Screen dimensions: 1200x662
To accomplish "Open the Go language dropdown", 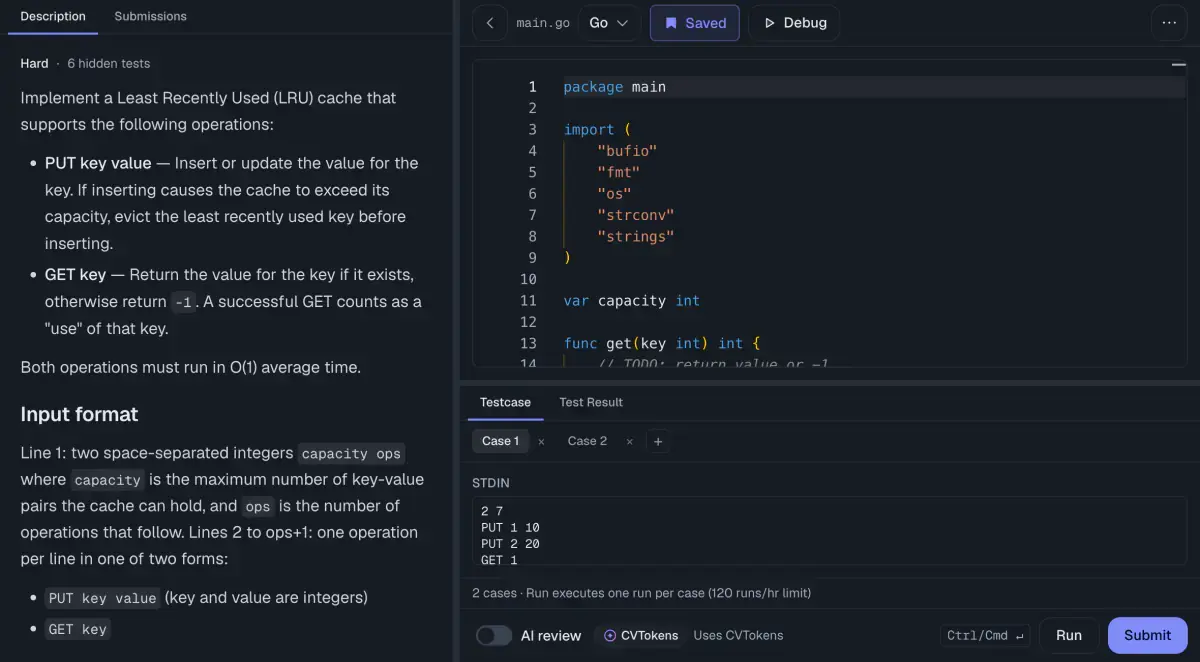I will 609,23.
